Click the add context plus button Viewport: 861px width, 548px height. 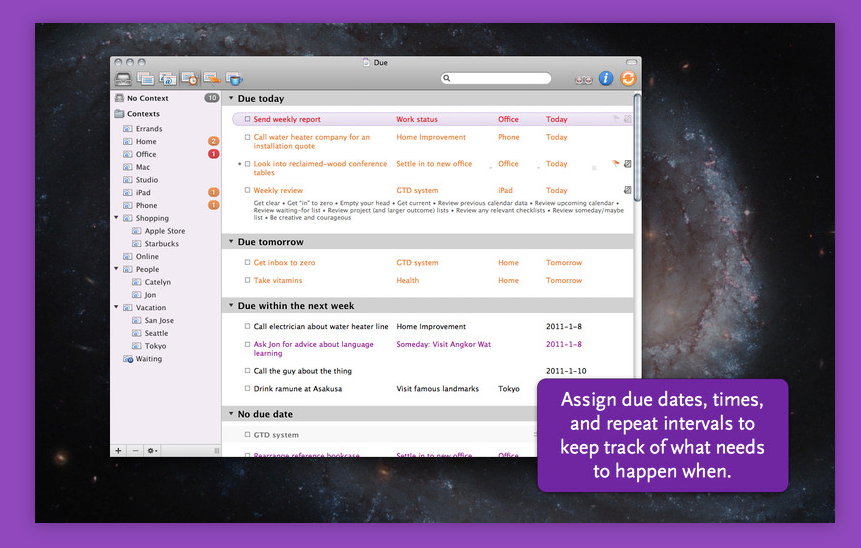[x=118, y=451]
